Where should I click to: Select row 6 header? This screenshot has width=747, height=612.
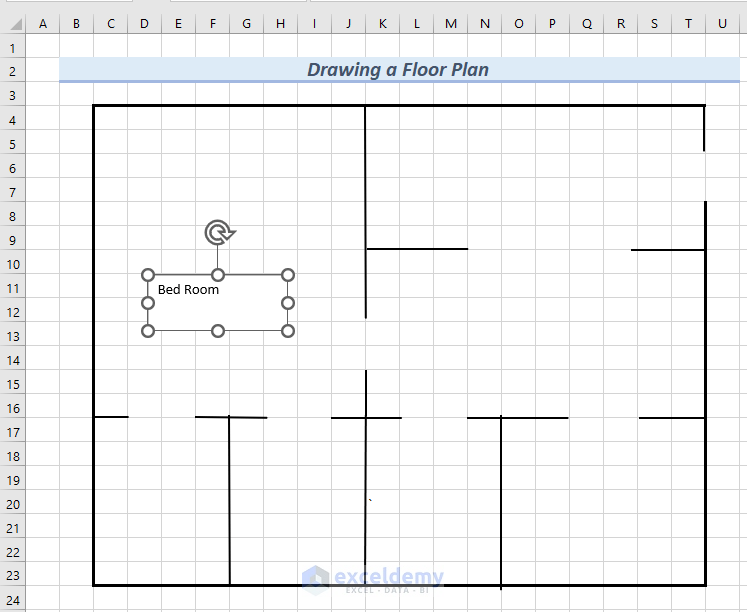click(12, 168)
